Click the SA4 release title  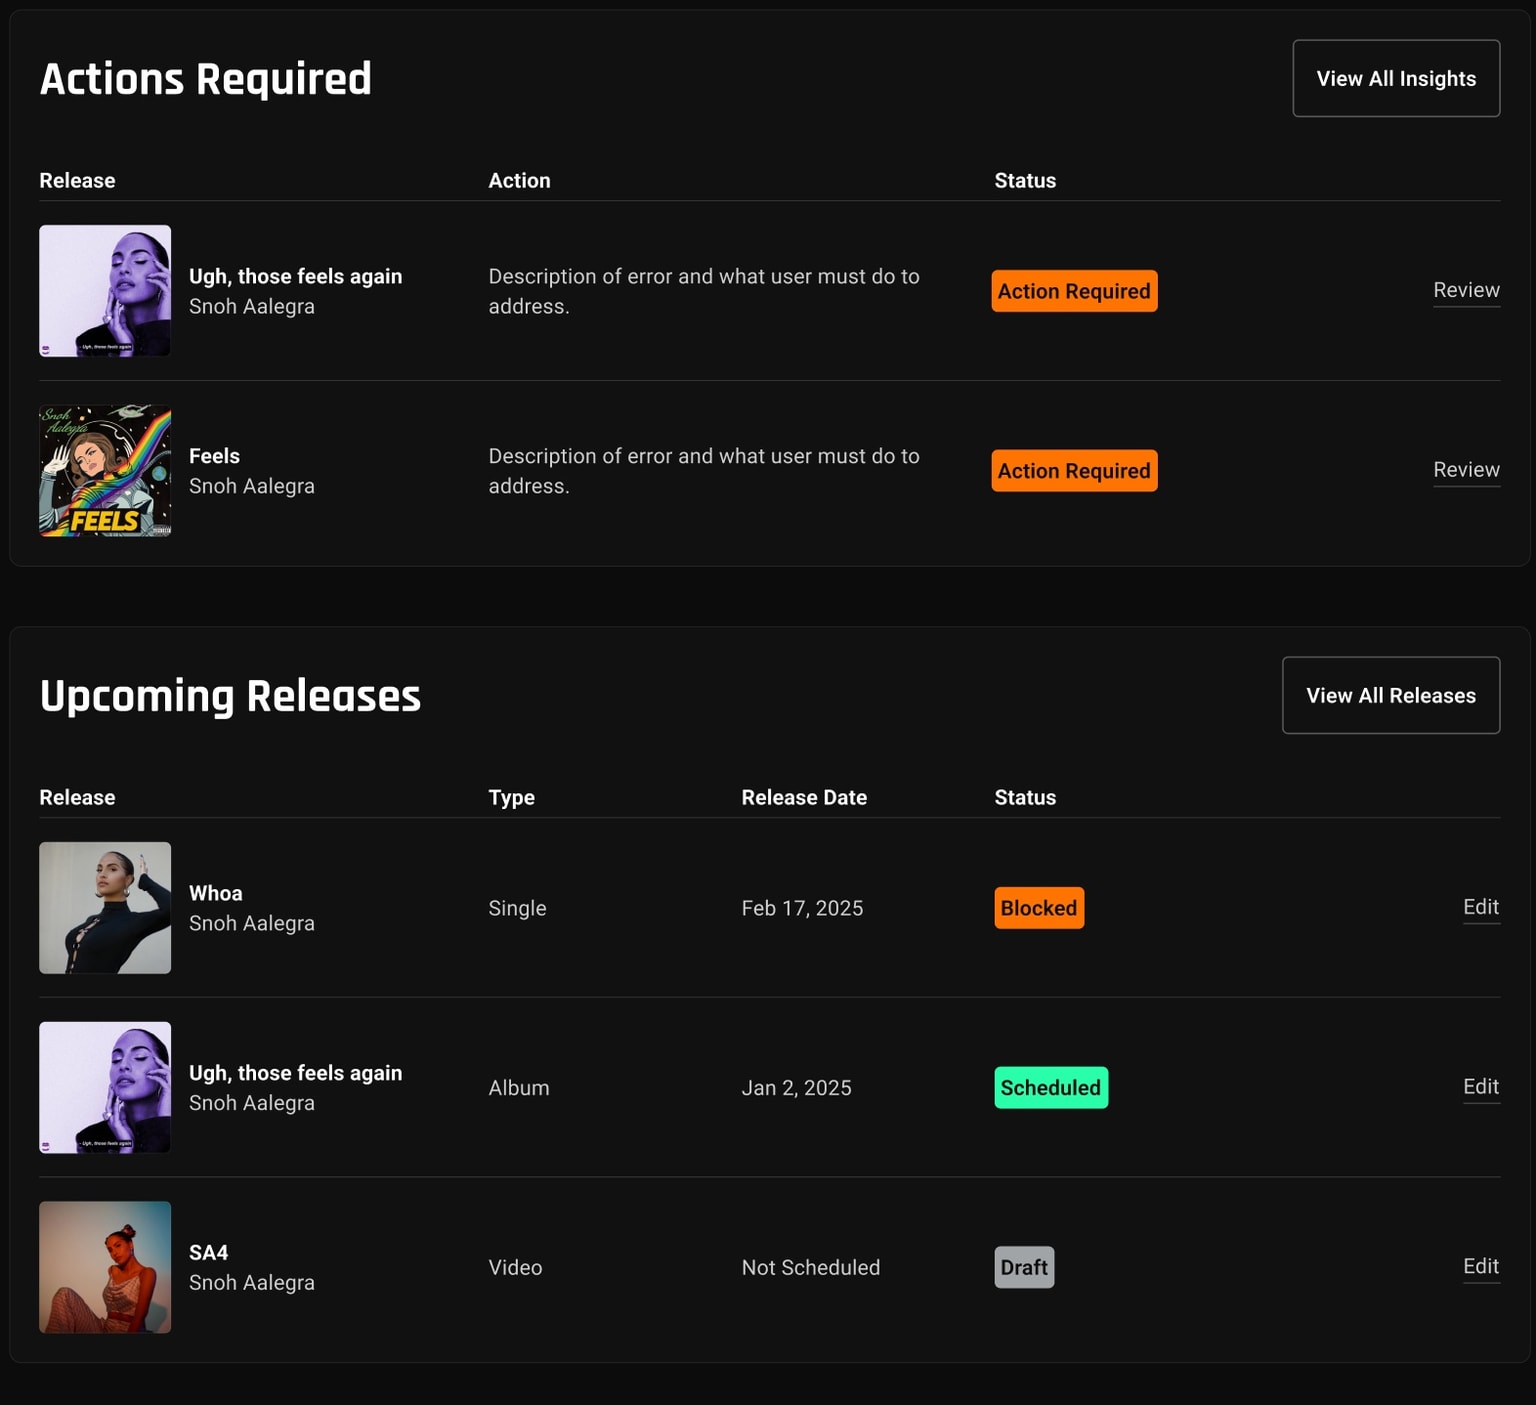[x=208, y=1253]
